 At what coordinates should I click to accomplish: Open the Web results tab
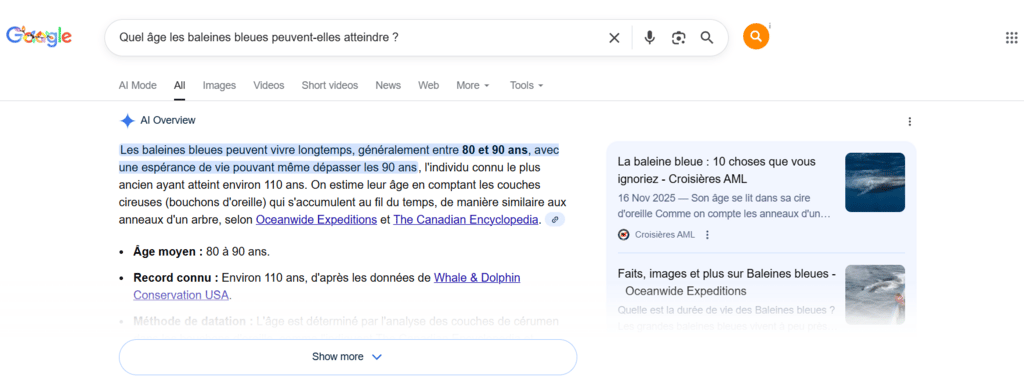(x=428, y=86)
